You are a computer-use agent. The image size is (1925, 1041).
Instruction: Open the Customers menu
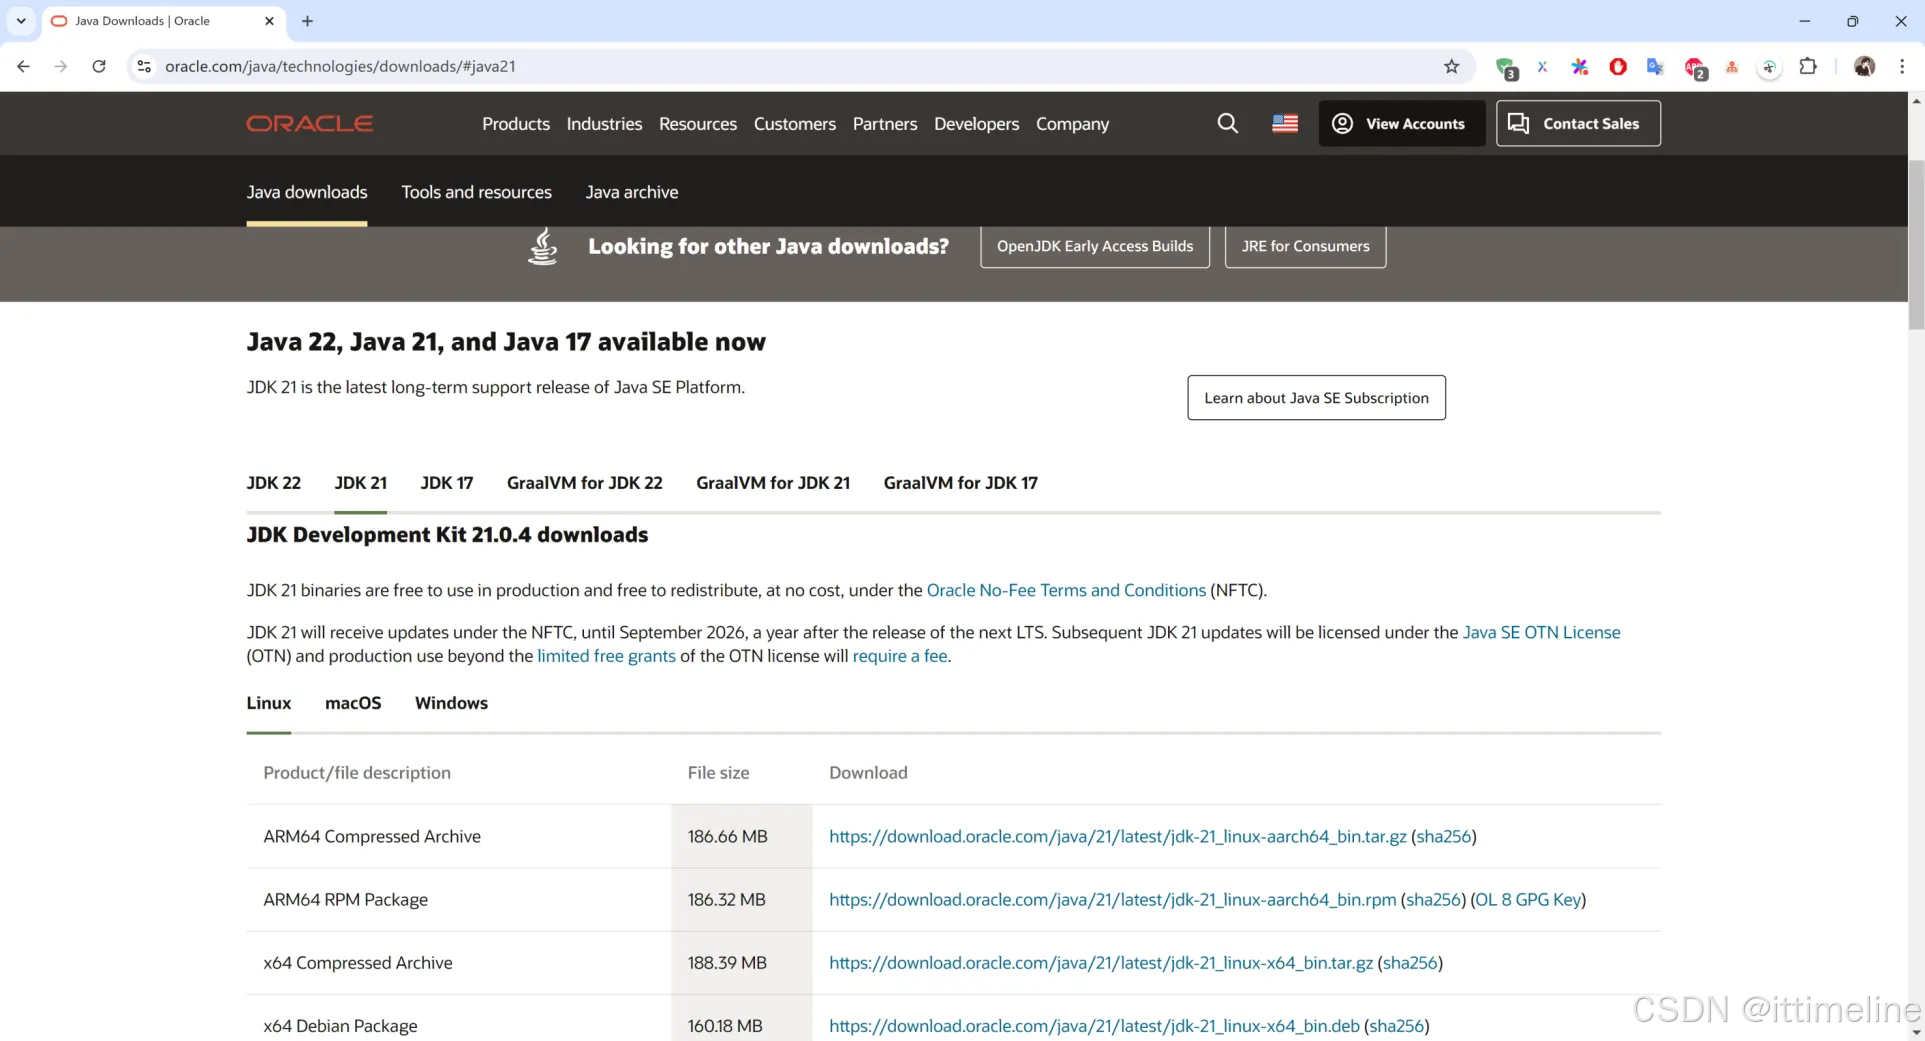point(795,124)
